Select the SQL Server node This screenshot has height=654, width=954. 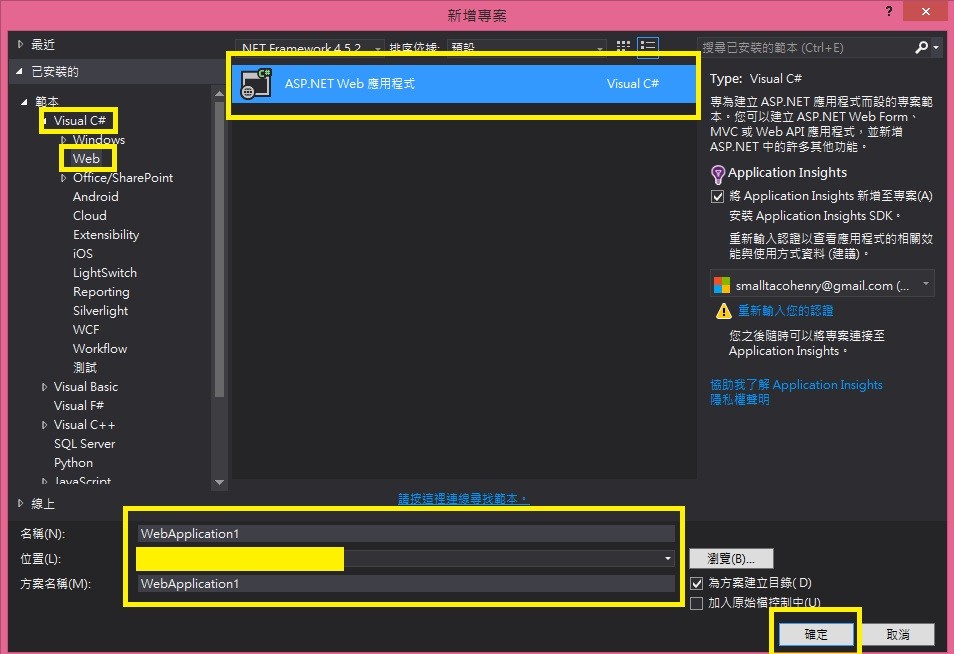tap(85, 444)
